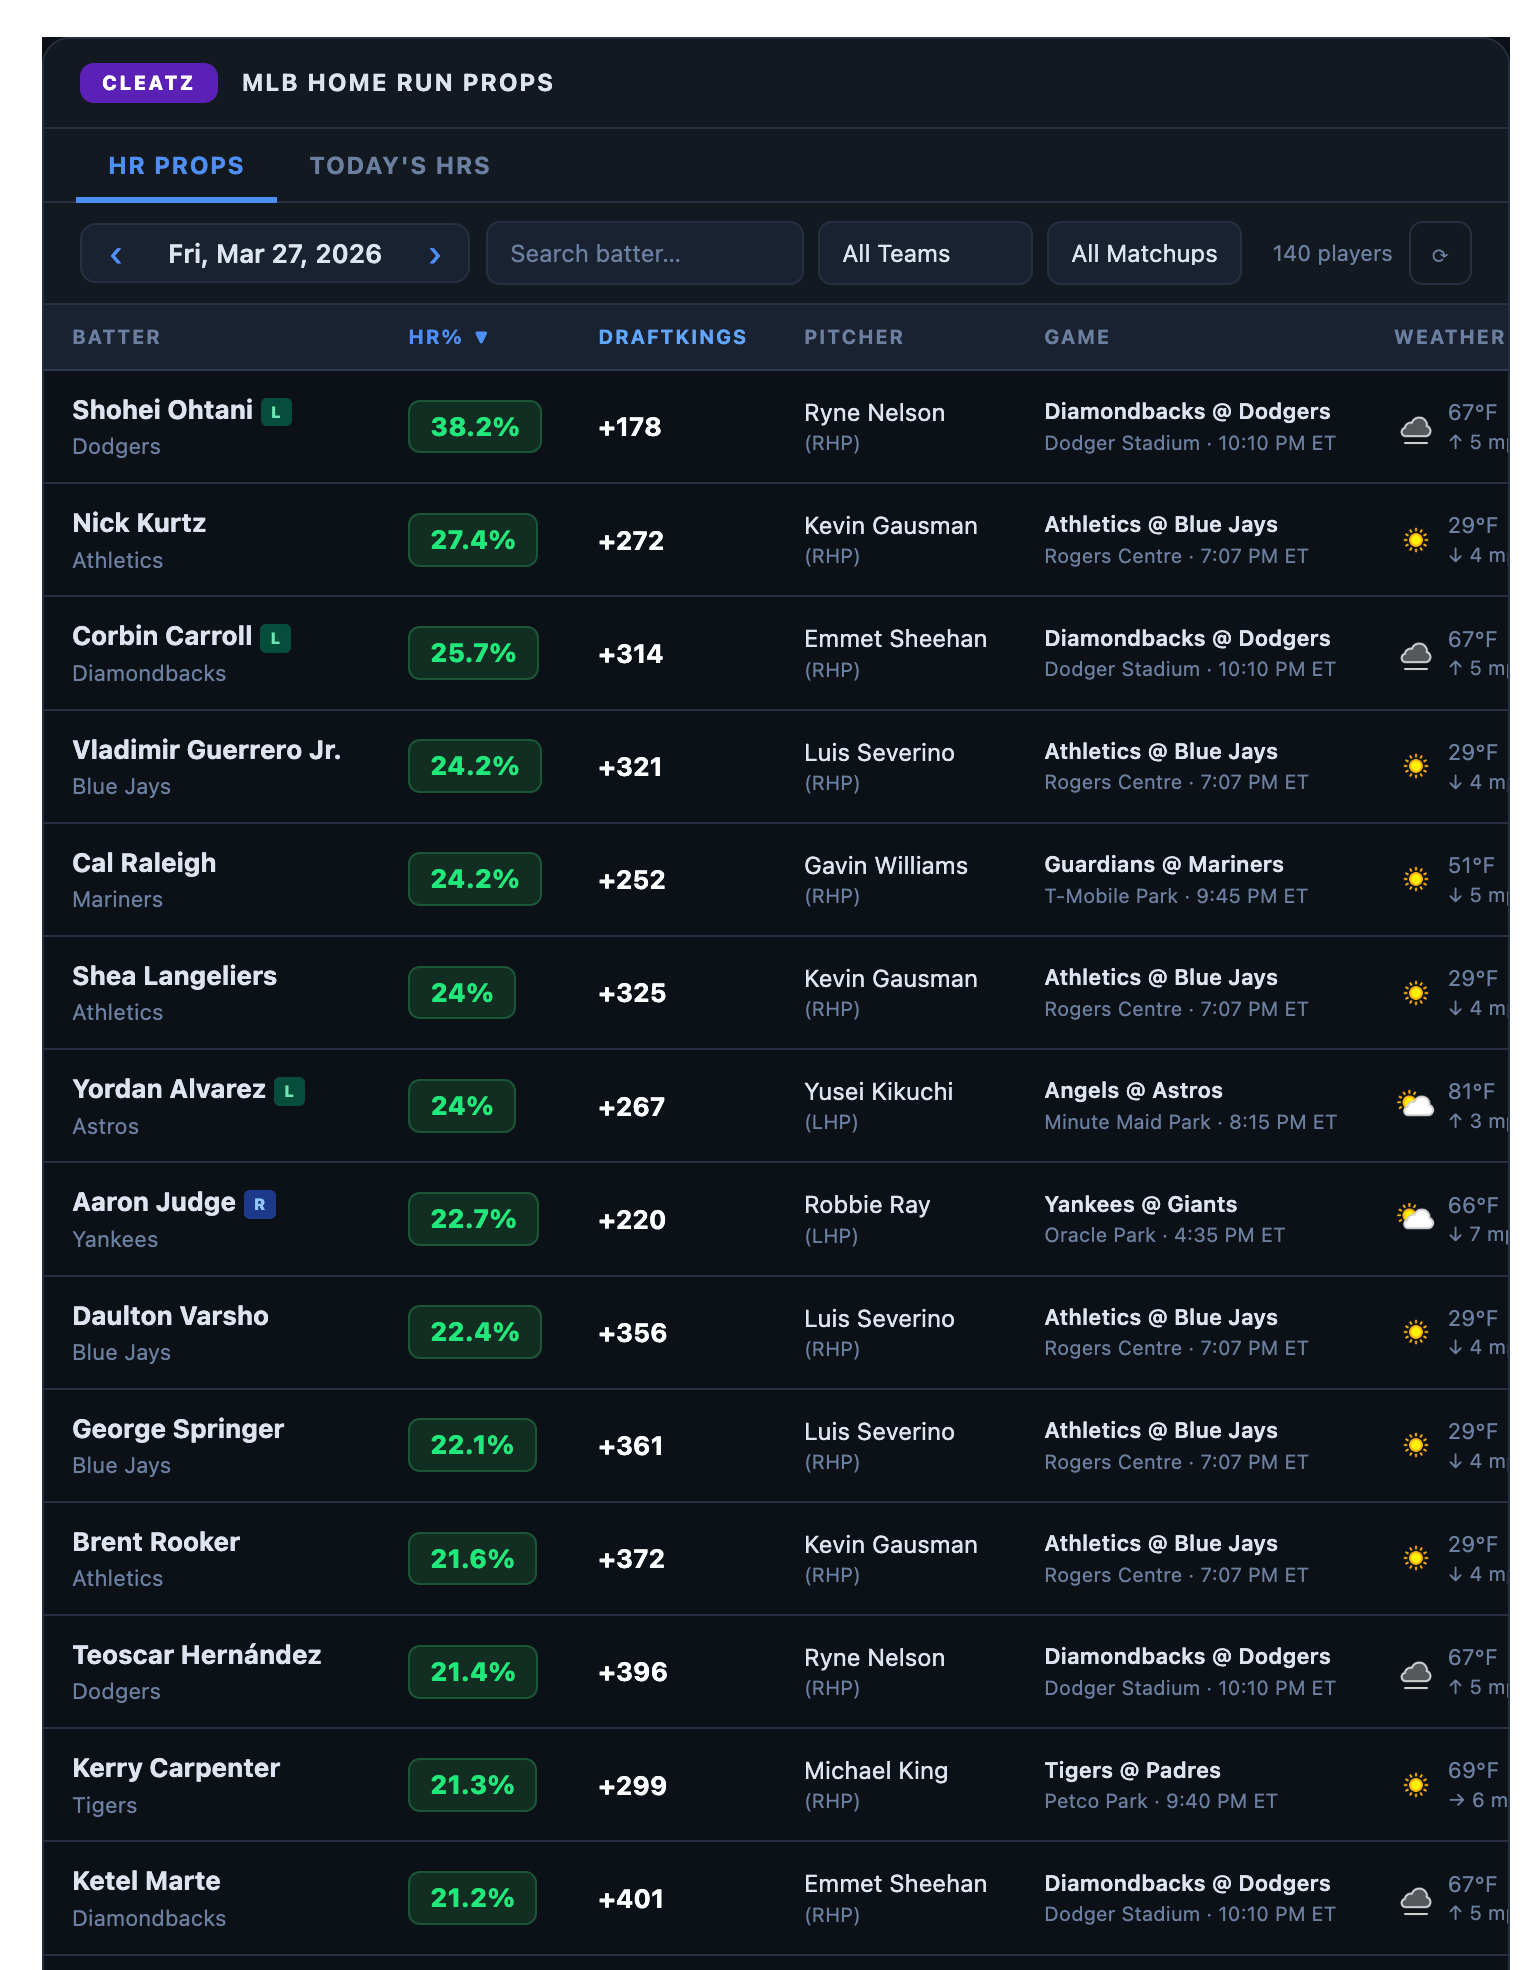Select batter Kerry Carpenter
Screen dimensions: 1540x1970
pyautogui.click(x=176, y=1768)
